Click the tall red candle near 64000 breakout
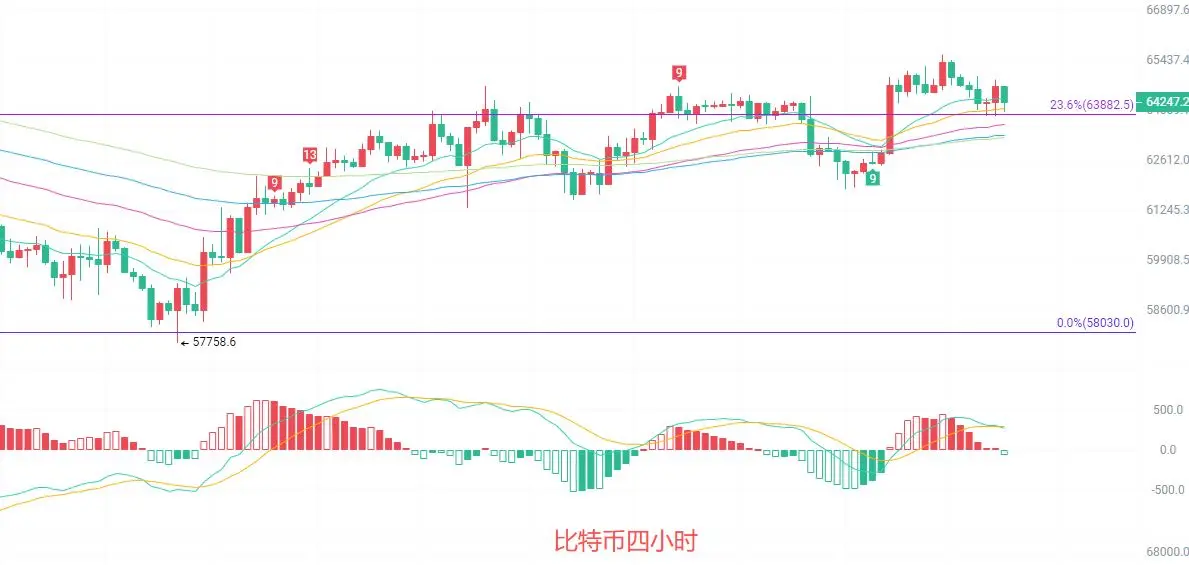Screen dimensions: 1189x565 coord(890,117)
